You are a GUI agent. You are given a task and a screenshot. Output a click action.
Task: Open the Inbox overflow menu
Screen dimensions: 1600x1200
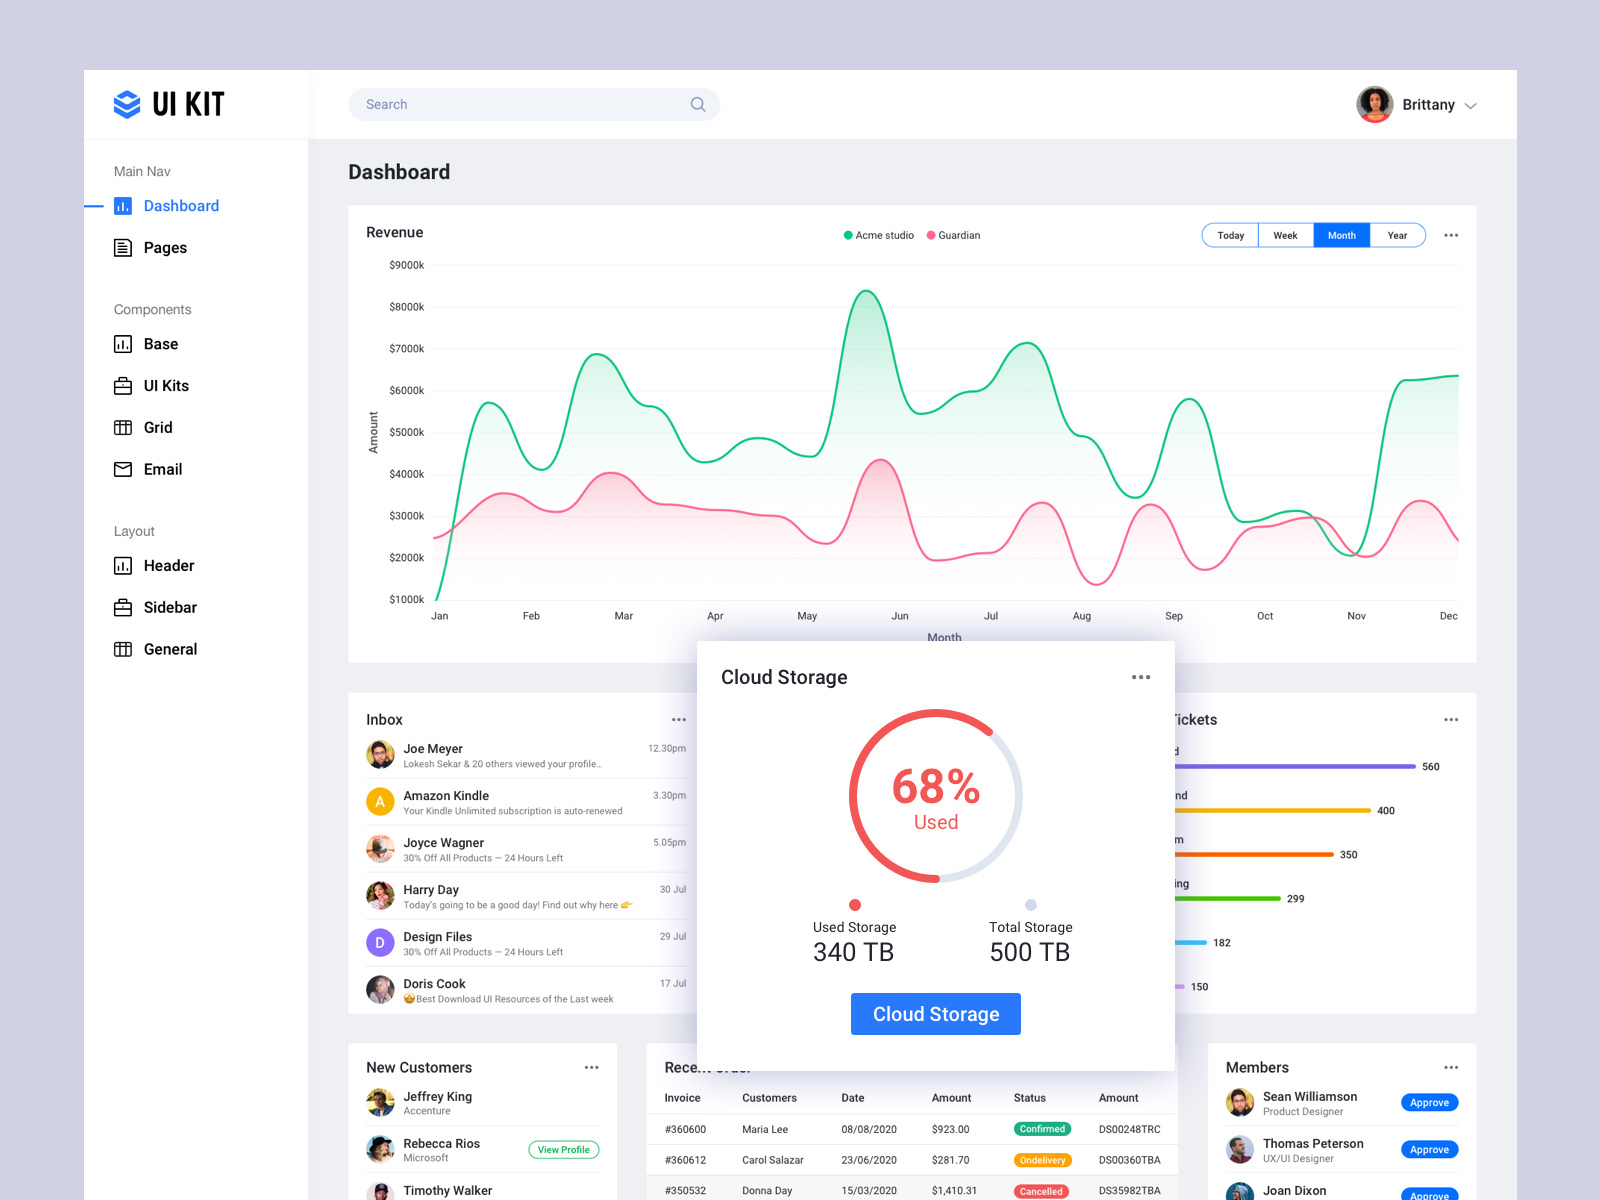pos(678,719)
